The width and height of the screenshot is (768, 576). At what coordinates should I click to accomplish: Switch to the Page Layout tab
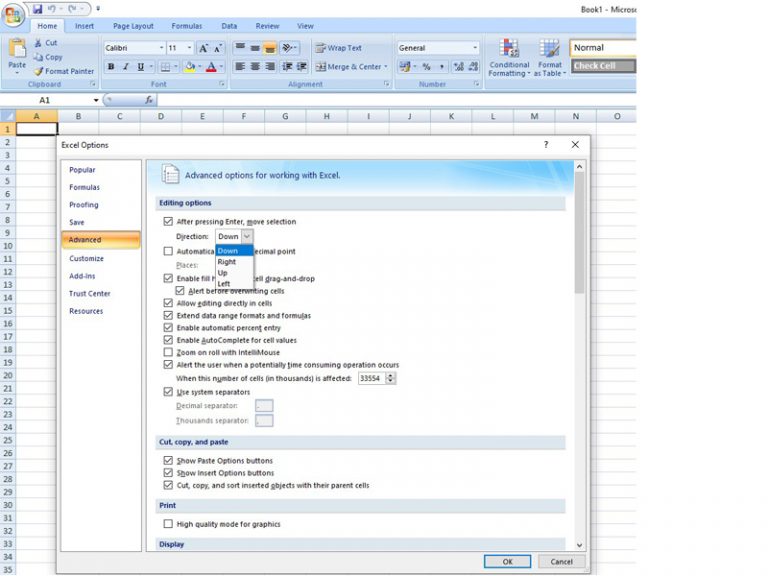133,26
